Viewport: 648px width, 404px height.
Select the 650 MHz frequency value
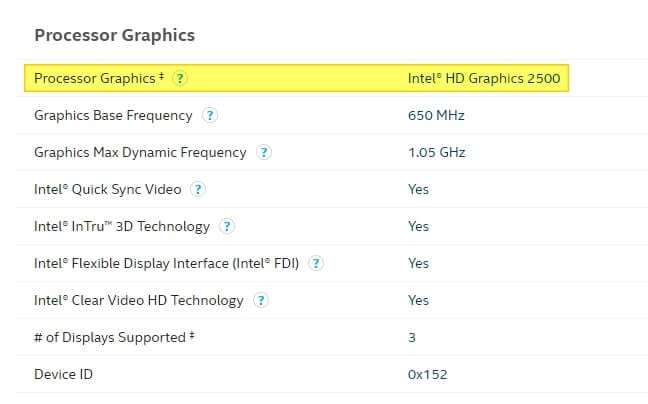(436, 115)
